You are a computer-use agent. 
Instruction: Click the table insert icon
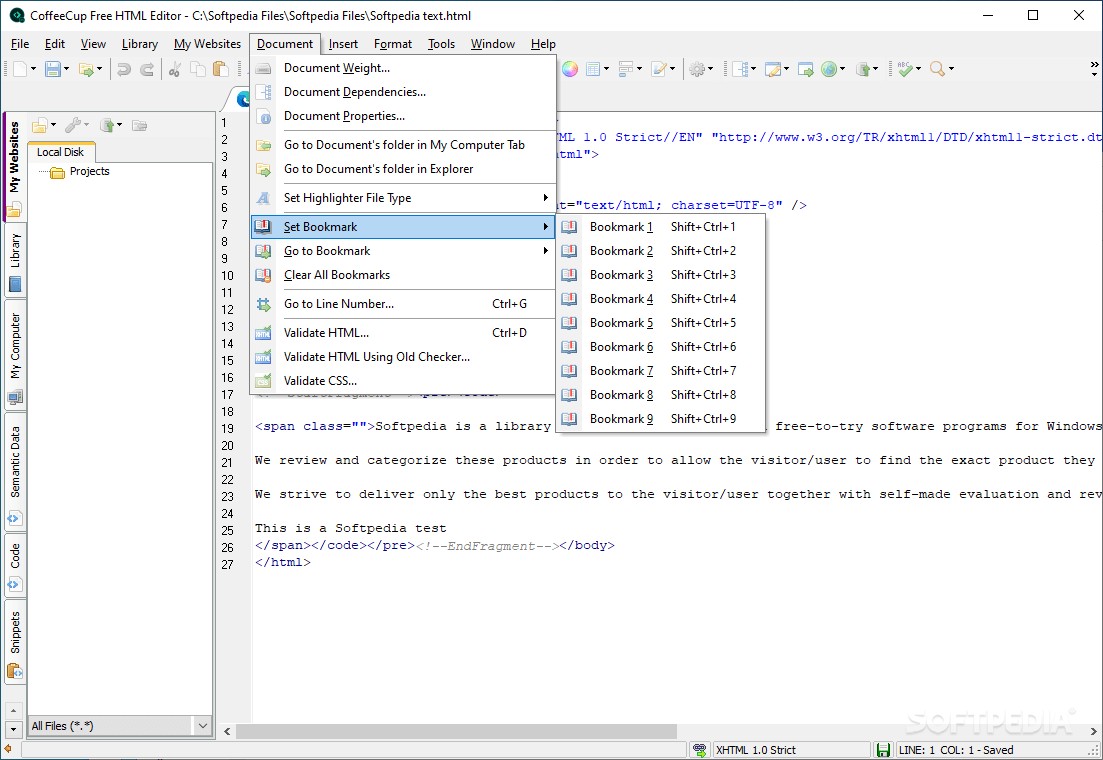593,69
